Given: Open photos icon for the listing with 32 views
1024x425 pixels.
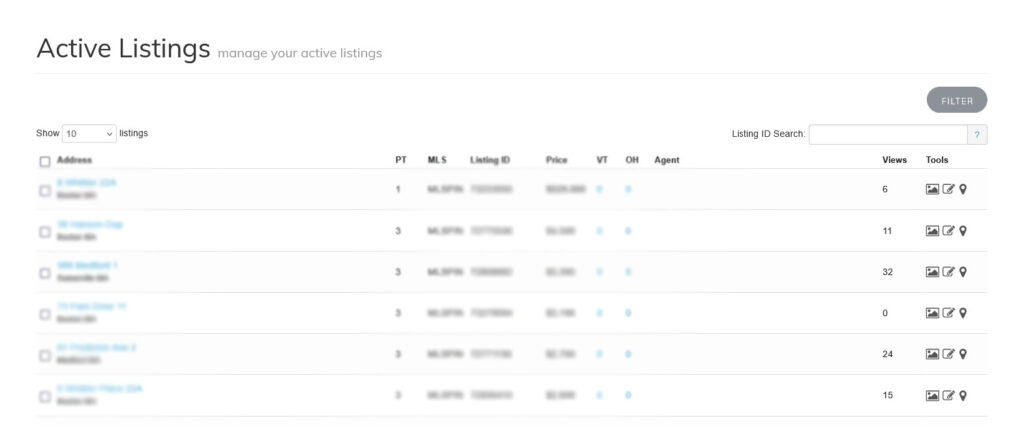Looking at the screenshot, I should (x=932, y=272).
